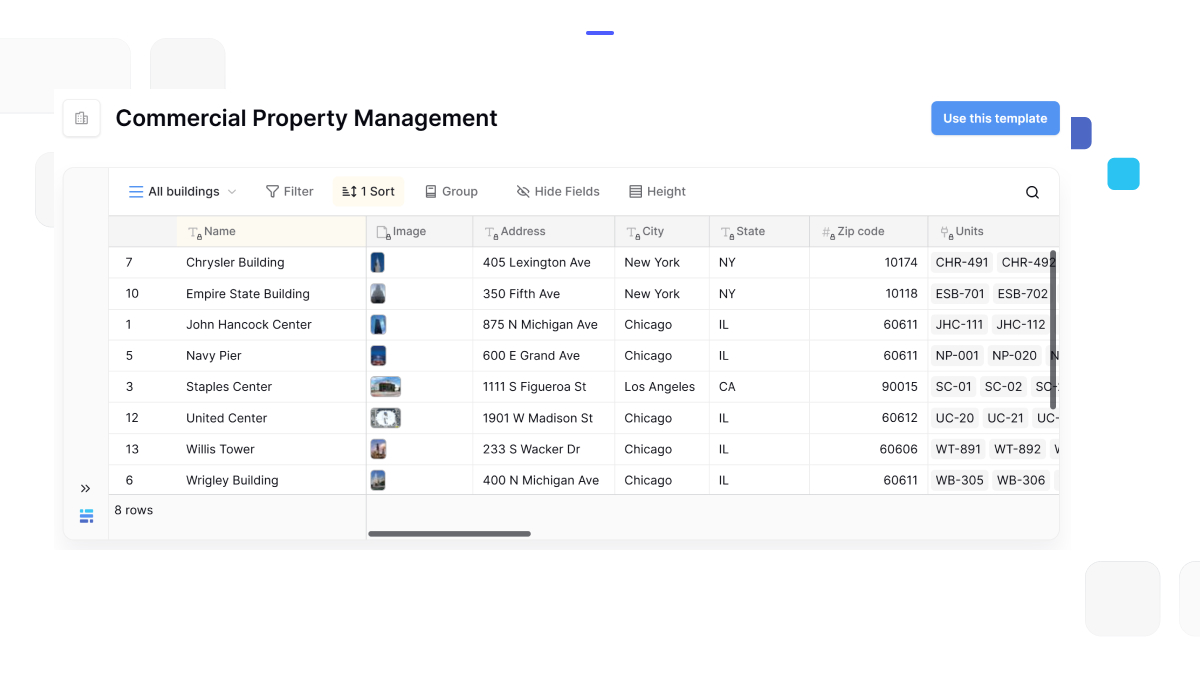Toggle the sort highlight by clicking 1 Sort
This screenshot has width=1200, height=675.
(368, 190)
